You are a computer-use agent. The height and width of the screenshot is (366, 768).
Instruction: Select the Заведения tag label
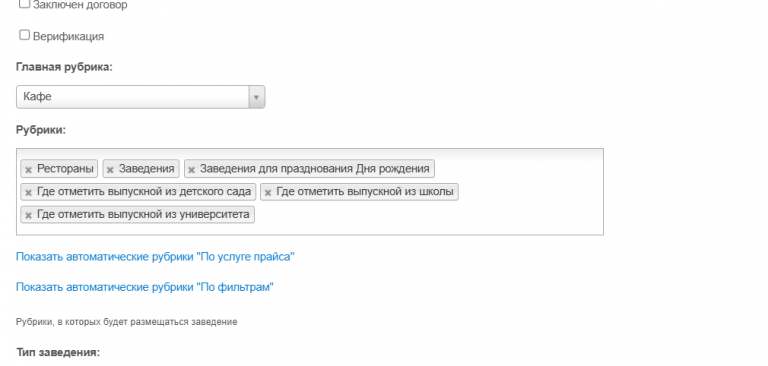tap(146, 169)
